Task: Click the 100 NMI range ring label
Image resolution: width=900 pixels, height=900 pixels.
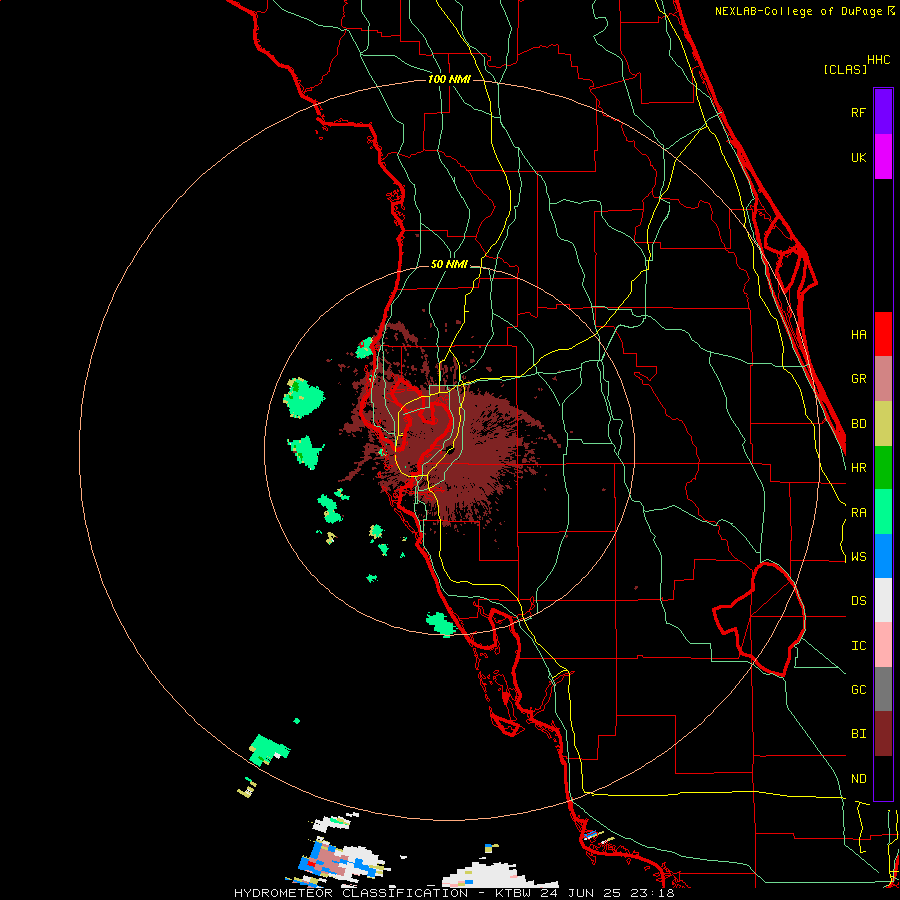Action: click(449, 79)
